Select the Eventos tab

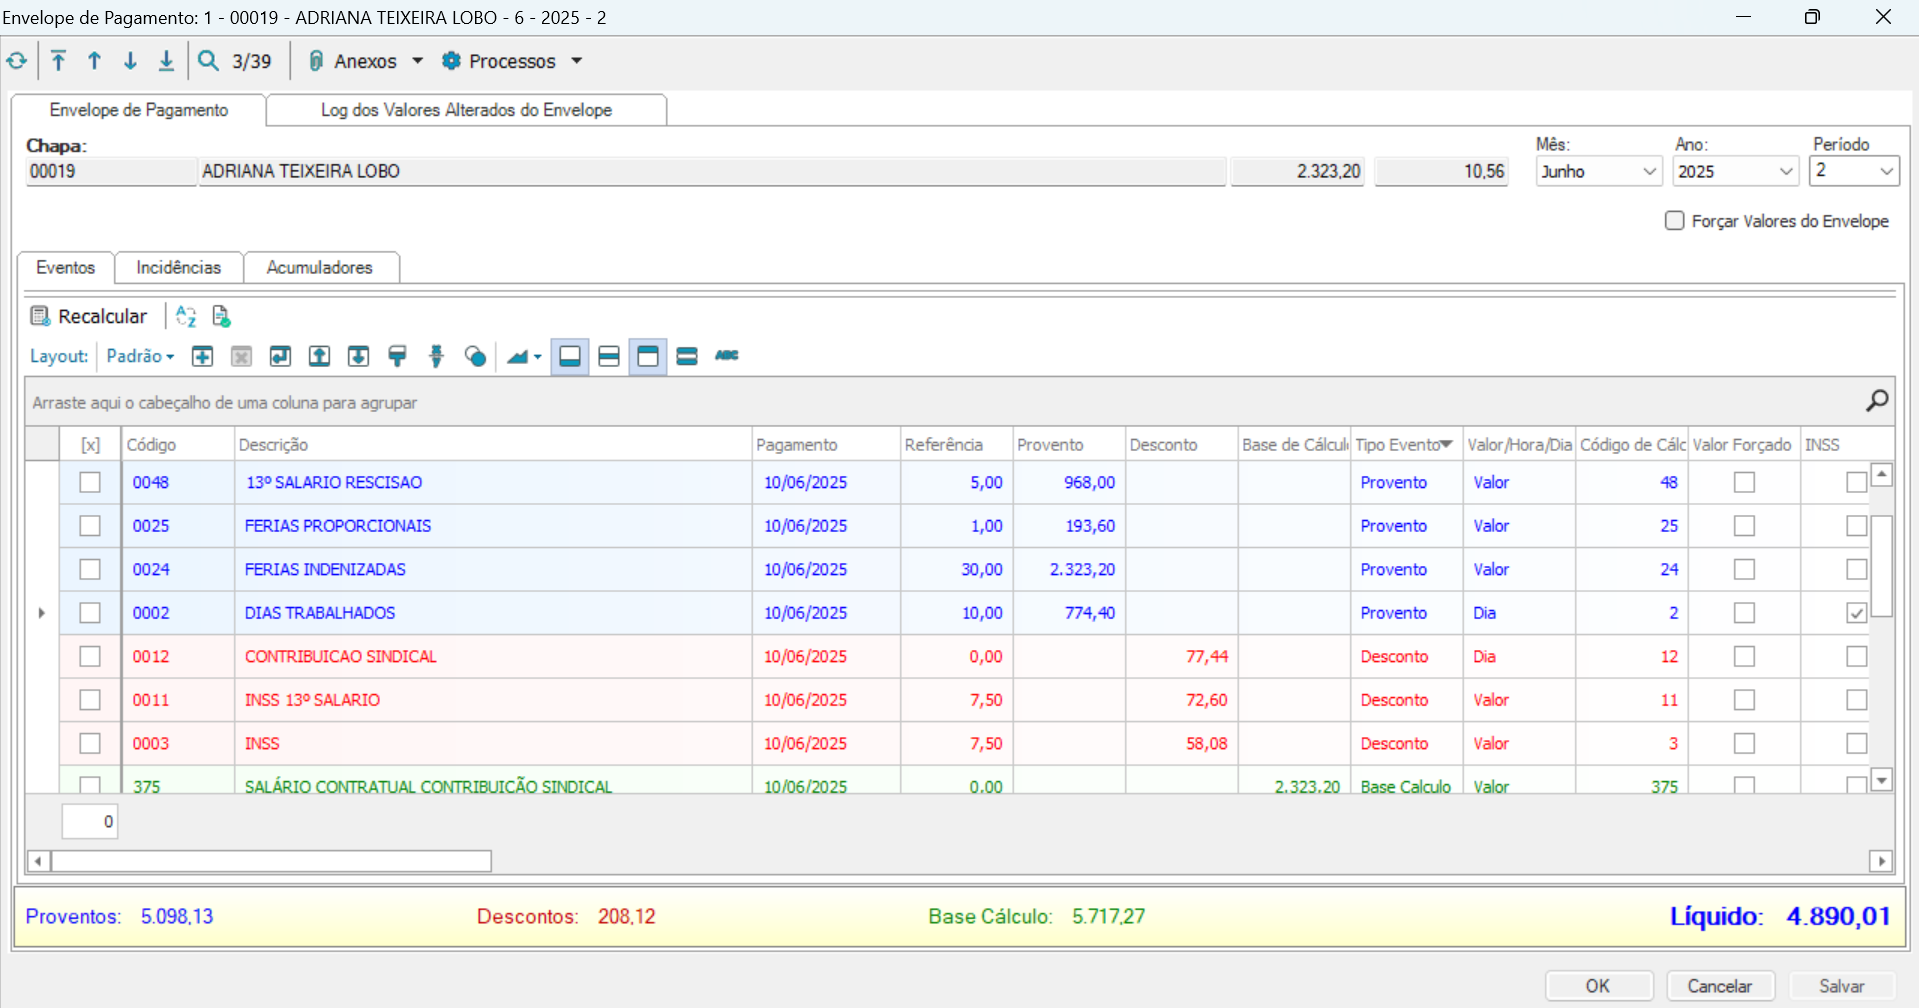(x=66, y=268)
